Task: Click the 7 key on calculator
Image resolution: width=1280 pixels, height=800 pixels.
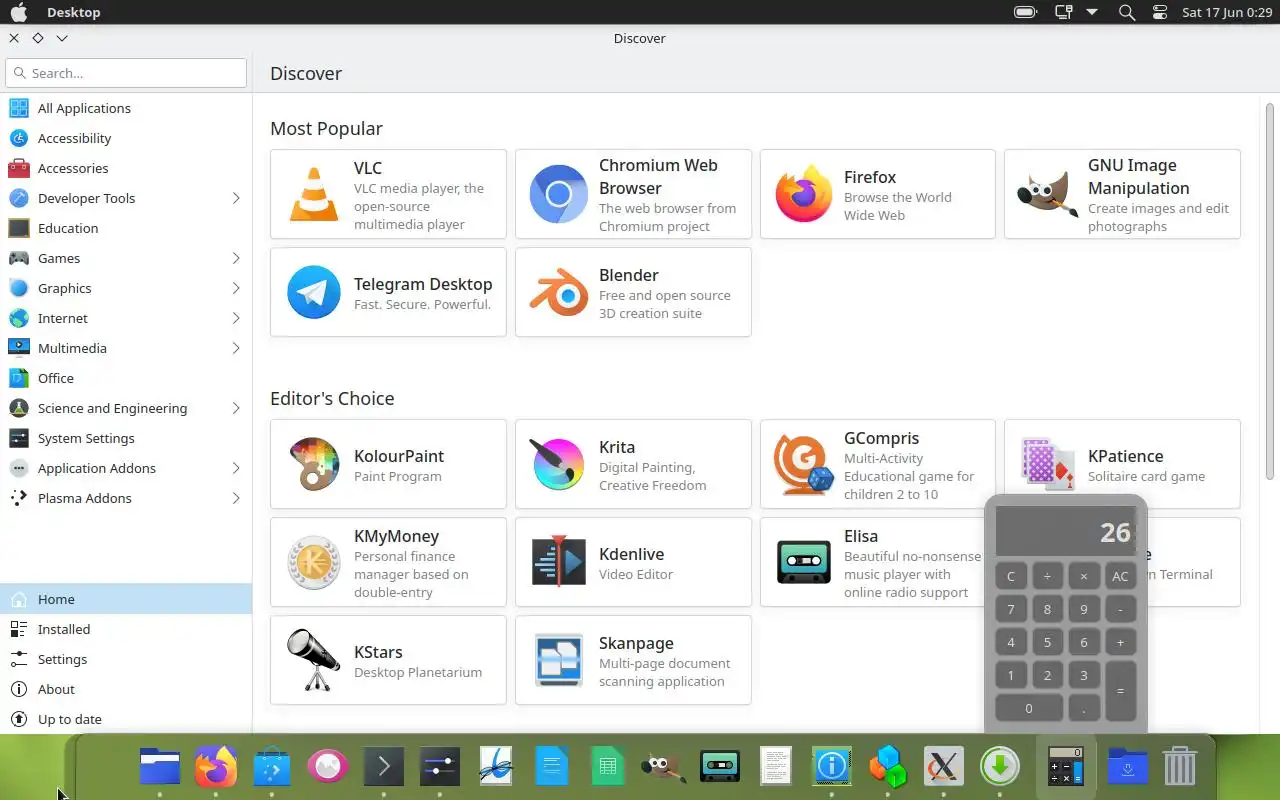Action: 1011,609
